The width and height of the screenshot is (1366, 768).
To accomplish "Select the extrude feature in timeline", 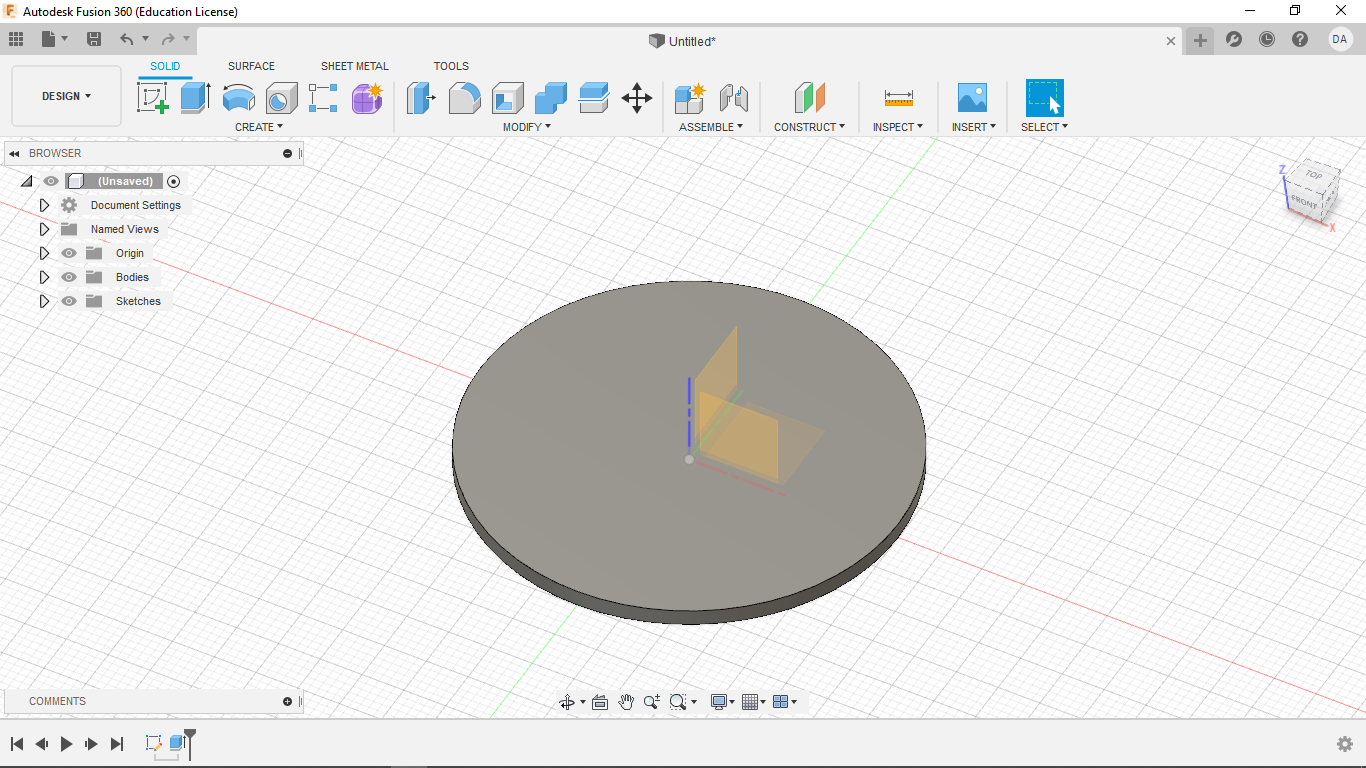I will click(177, 743).
